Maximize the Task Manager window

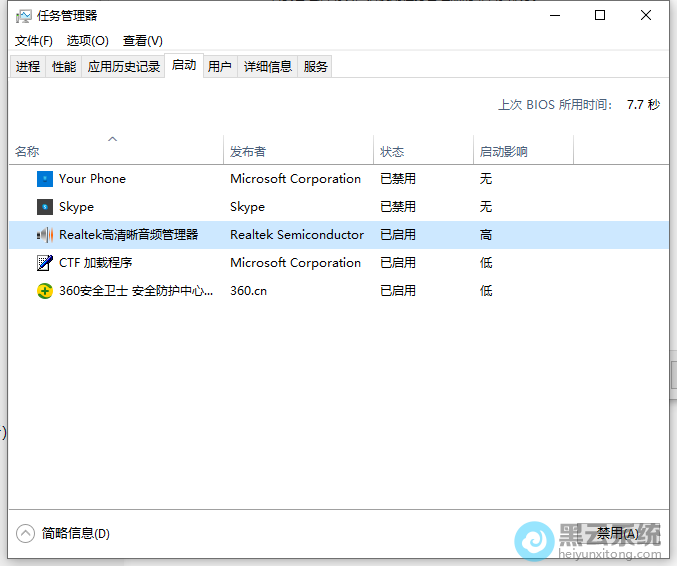point(600,15)
